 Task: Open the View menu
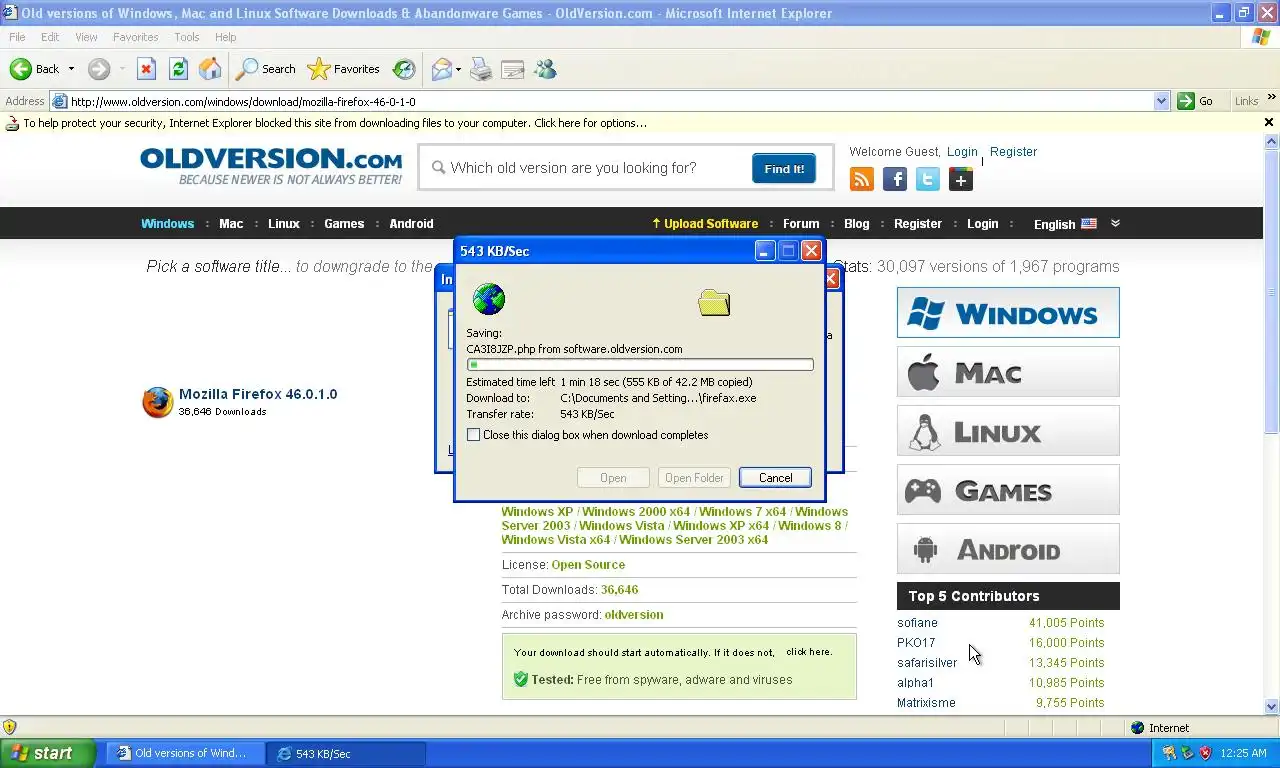click(x=86, y=37)
